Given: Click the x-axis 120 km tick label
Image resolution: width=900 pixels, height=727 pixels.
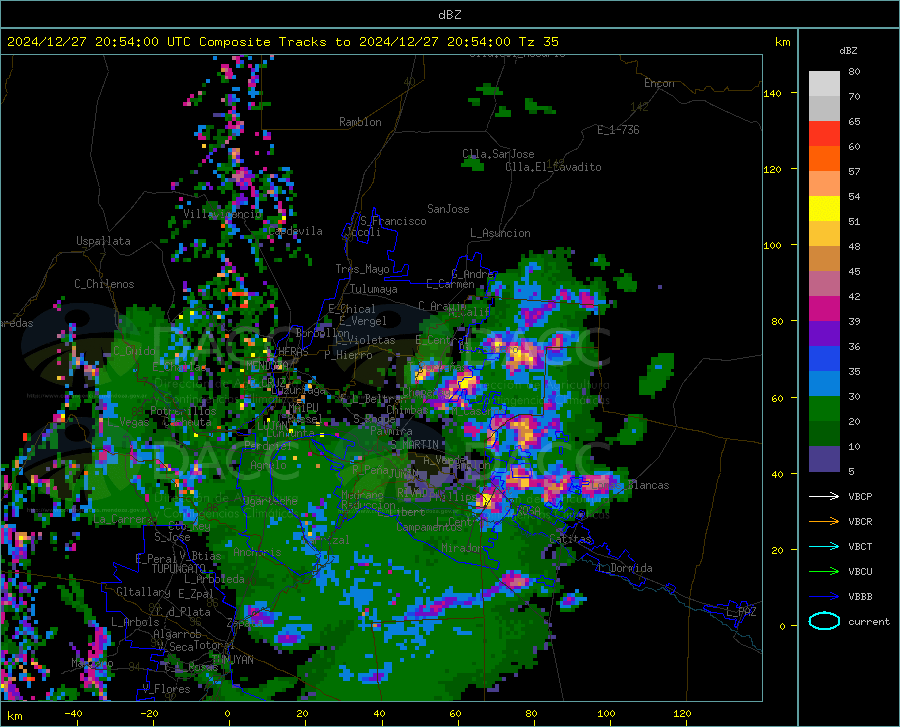Looking at the screenshot, I should click(682, 713).
